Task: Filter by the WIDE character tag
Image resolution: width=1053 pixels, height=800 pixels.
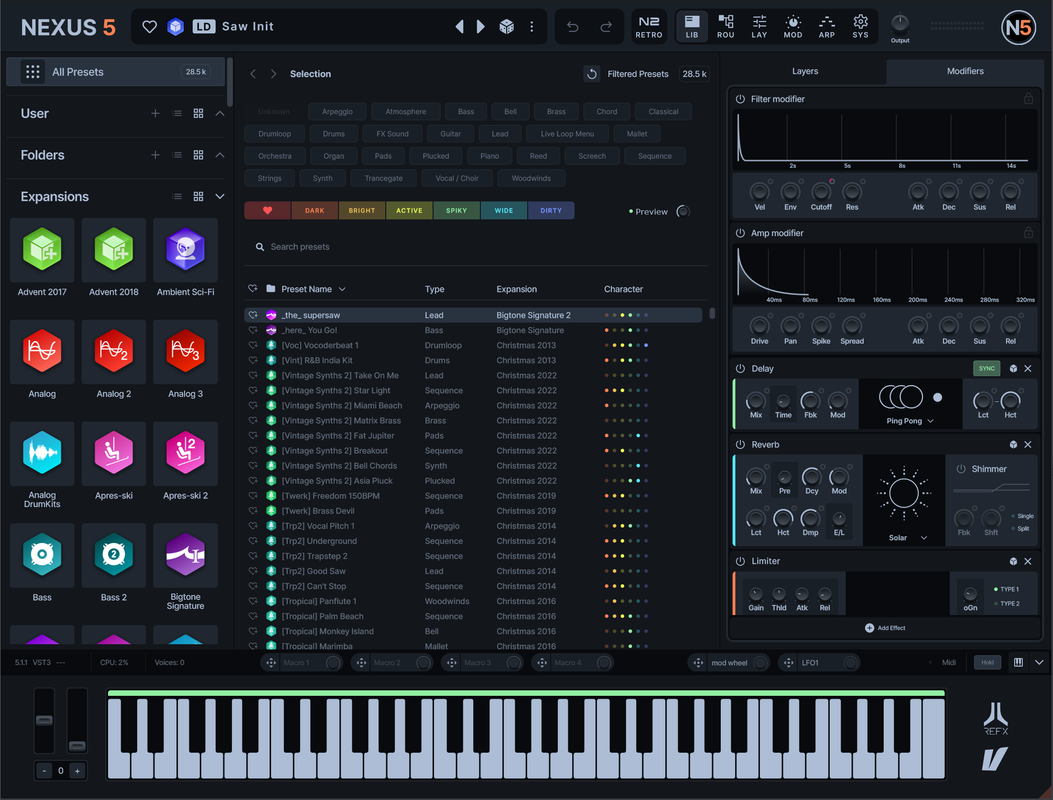Action: coord(504,211)
